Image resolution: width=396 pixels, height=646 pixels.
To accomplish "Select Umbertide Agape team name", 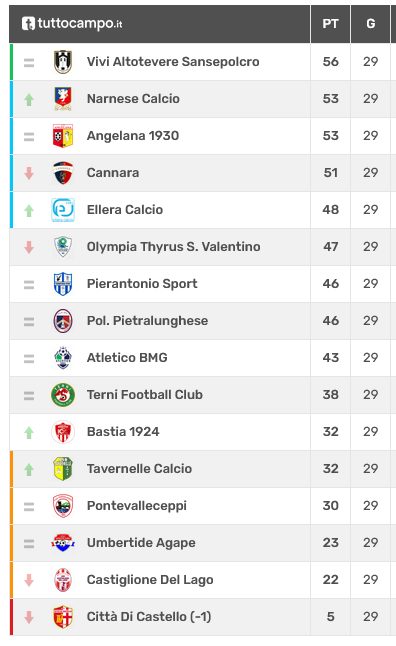I will click(x=141, y=543).
